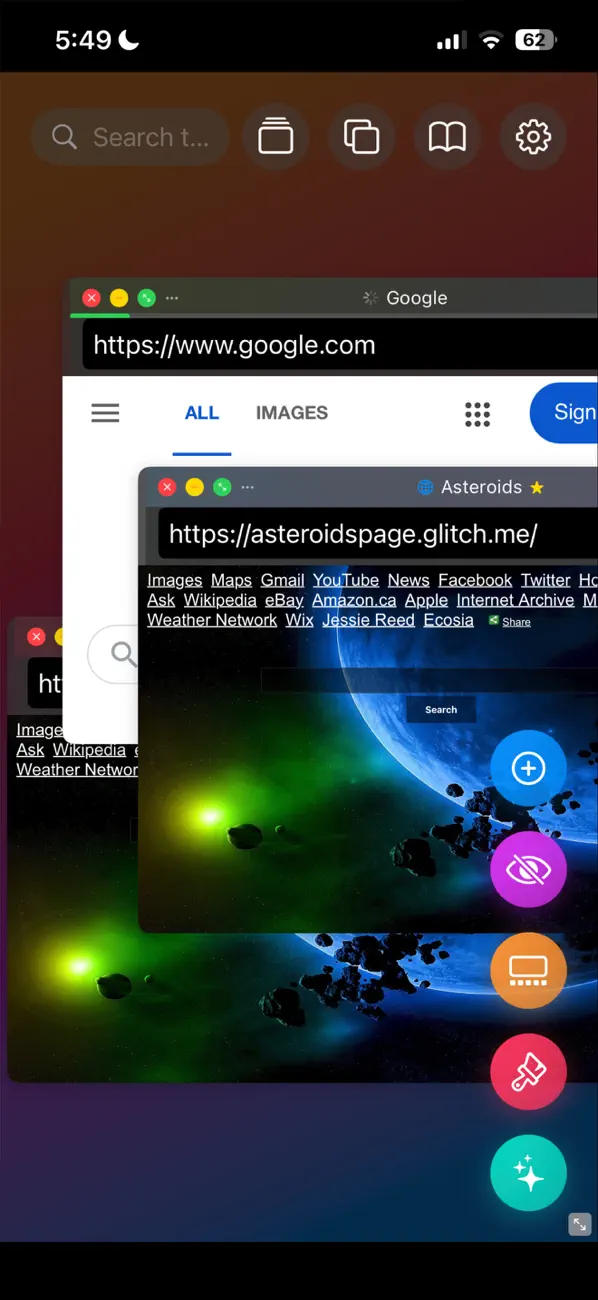Open the settings gear icon
598x1300 pixels.
[533, 137]
